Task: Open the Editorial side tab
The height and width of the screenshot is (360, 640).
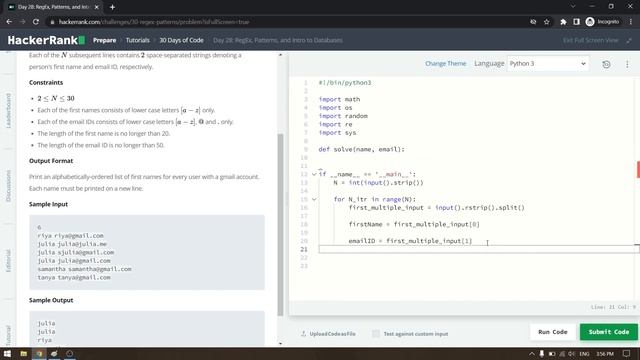Action: click(8, 261)
